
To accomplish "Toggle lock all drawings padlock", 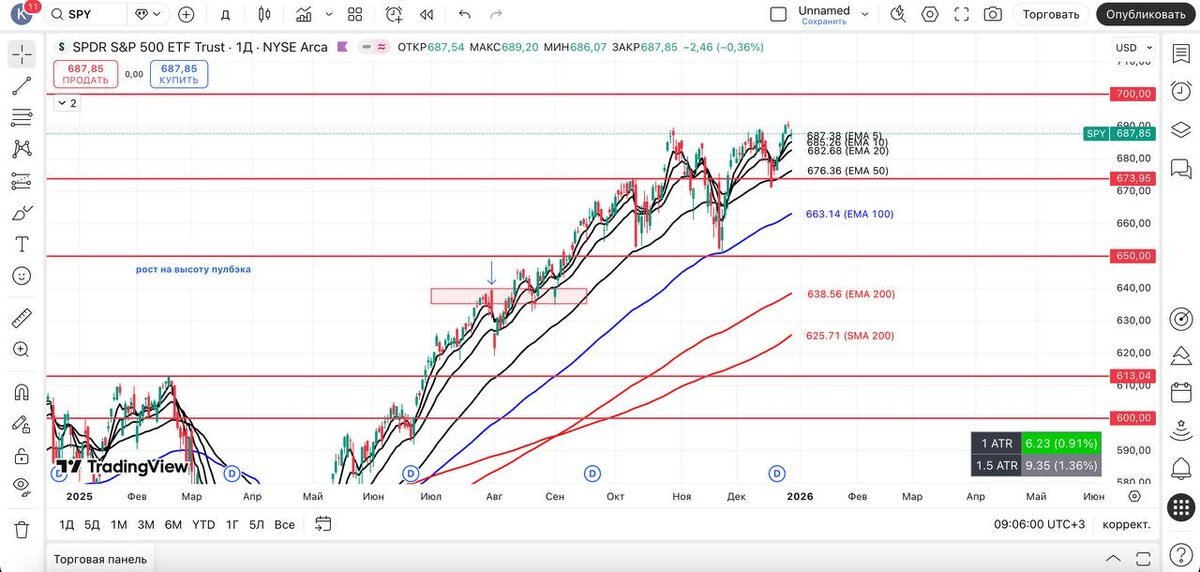I will (x=22, y=456).
